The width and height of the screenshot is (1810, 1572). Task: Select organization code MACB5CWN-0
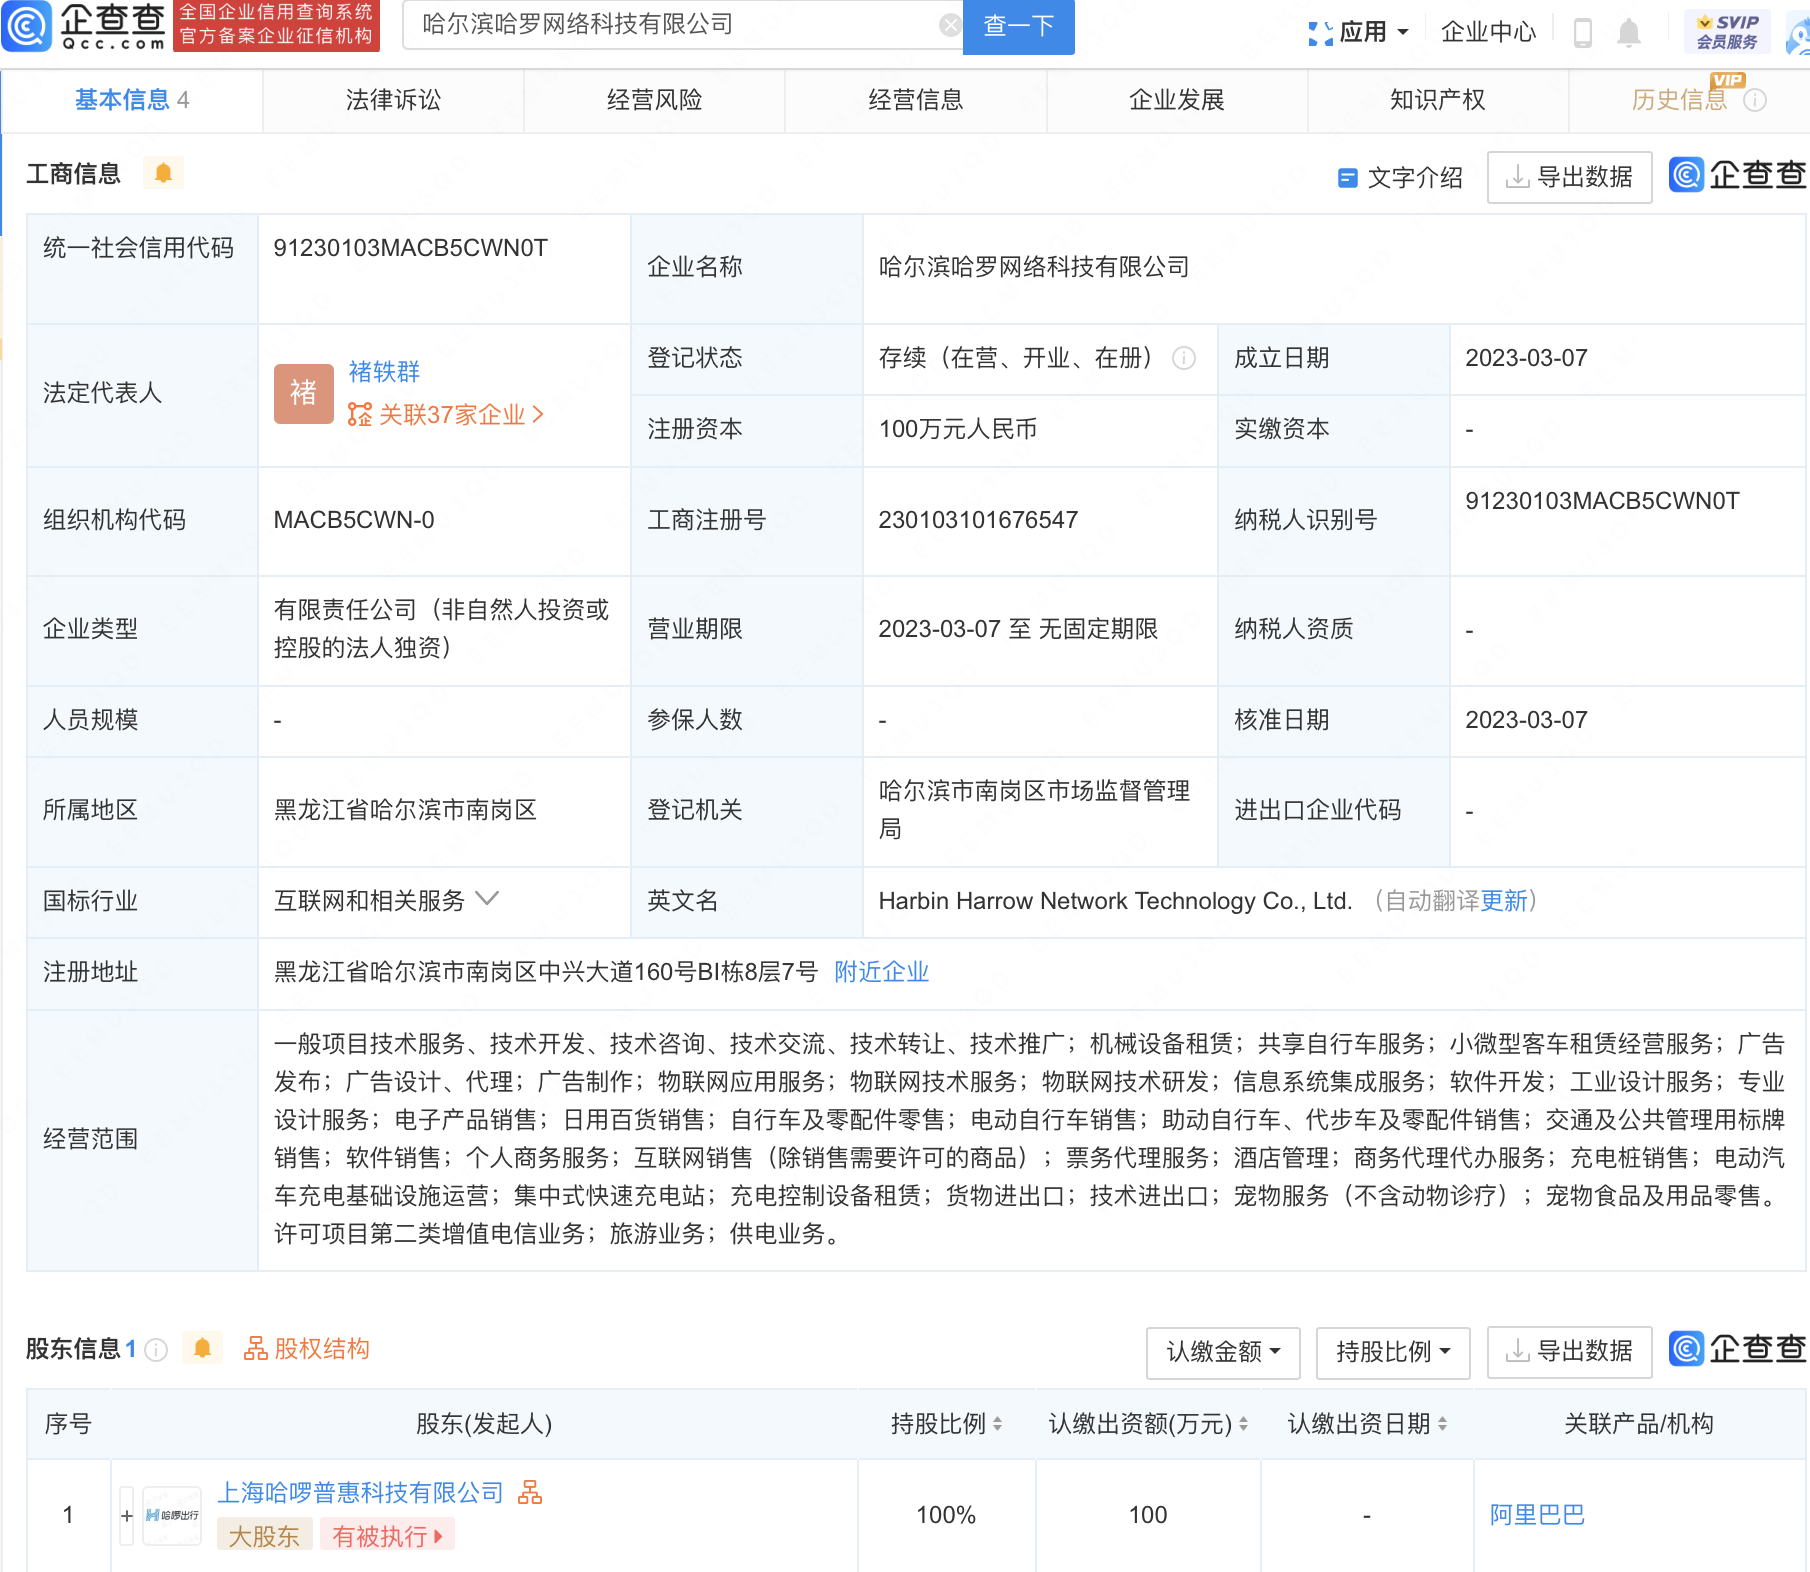point(354,520)
